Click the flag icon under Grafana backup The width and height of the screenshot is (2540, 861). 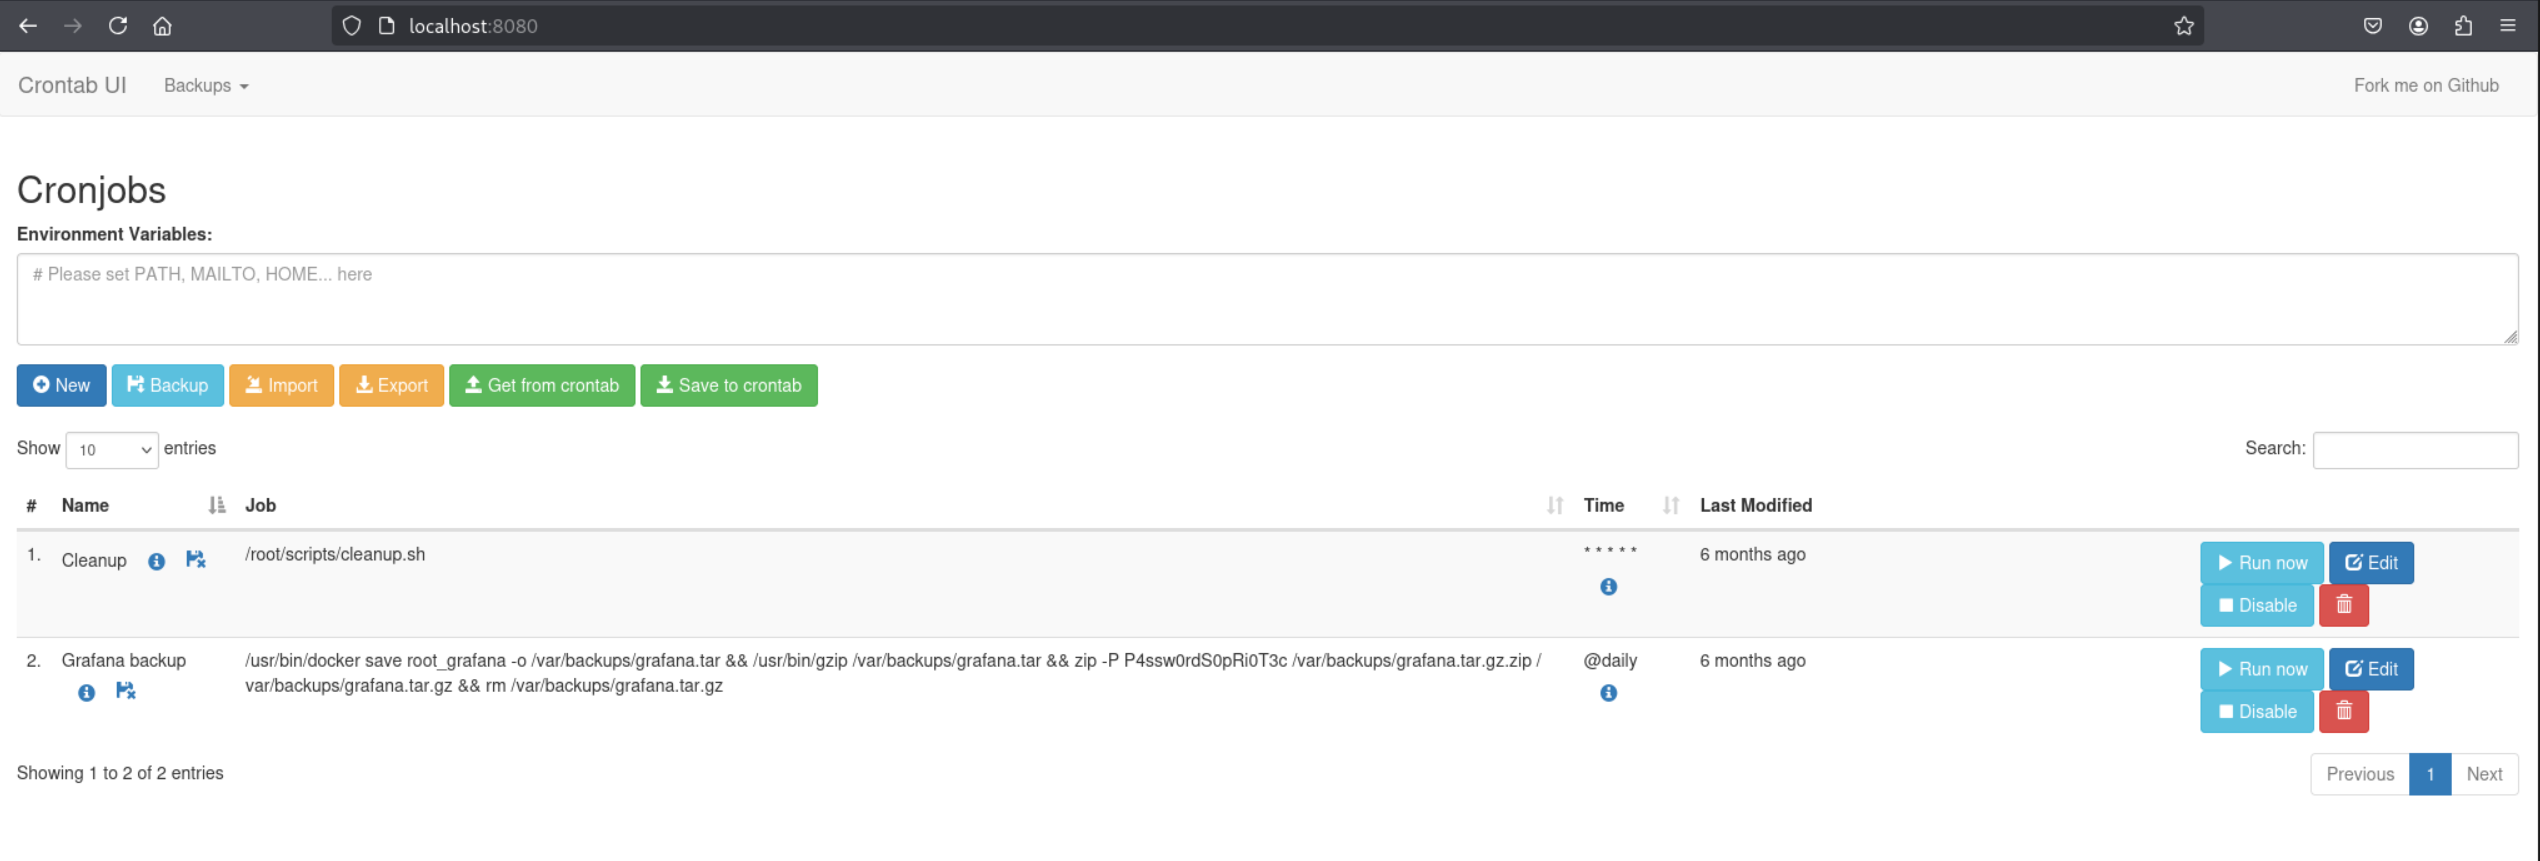(125, 691)
